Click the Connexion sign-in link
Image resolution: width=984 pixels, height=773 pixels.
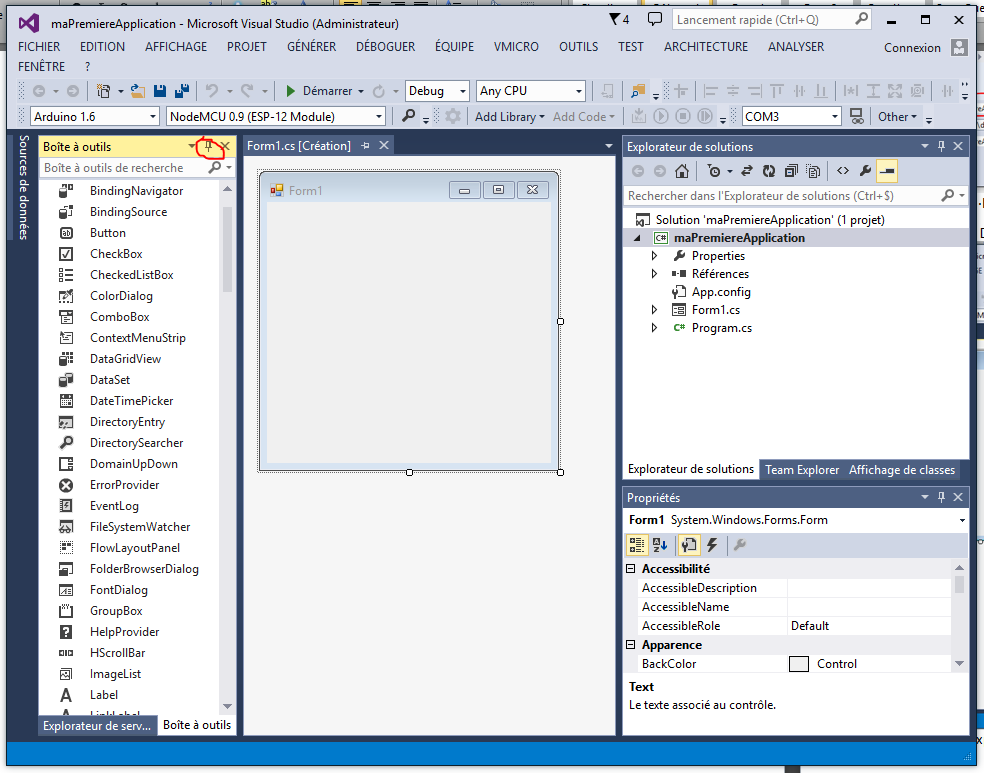[x=912, y=48]
